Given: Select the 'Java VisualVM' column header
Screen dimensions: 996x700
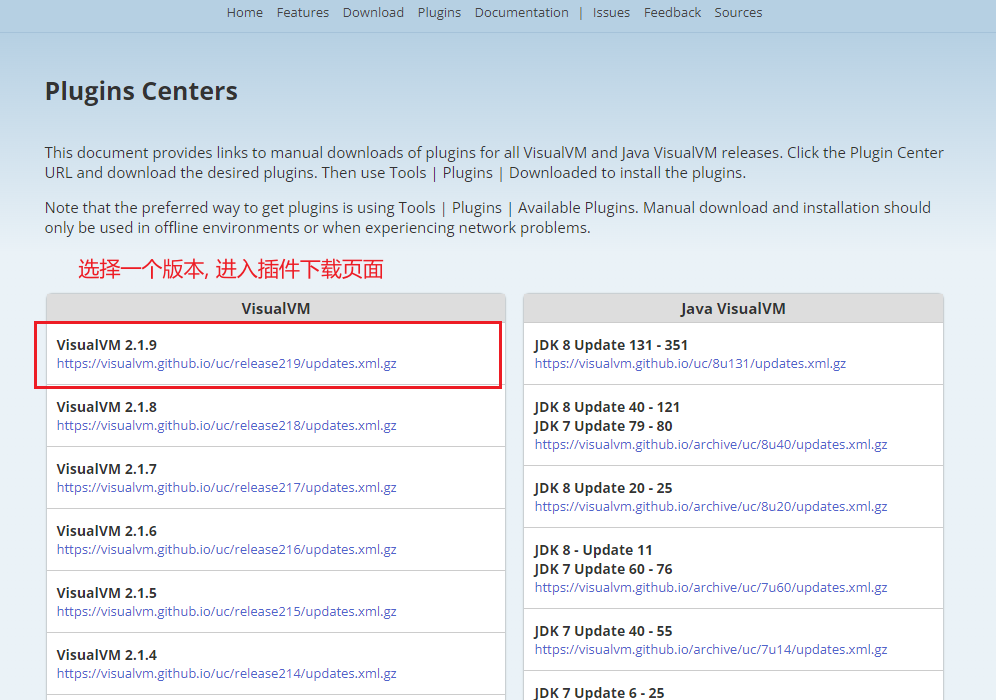Looking at the screenshot, I should coord(733,309).
